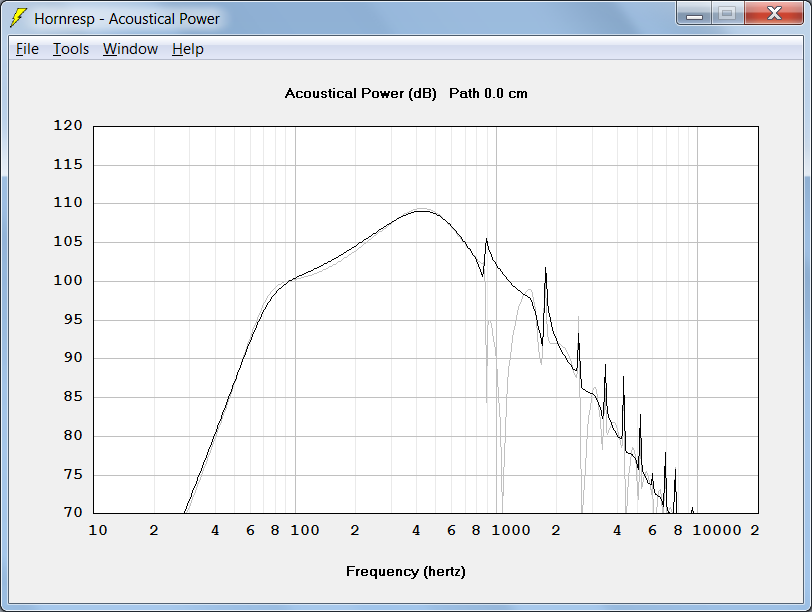This screenshot has width=812, height=612.
Task: Click the 95 value on vertical axis
Action: coord(73,319)
